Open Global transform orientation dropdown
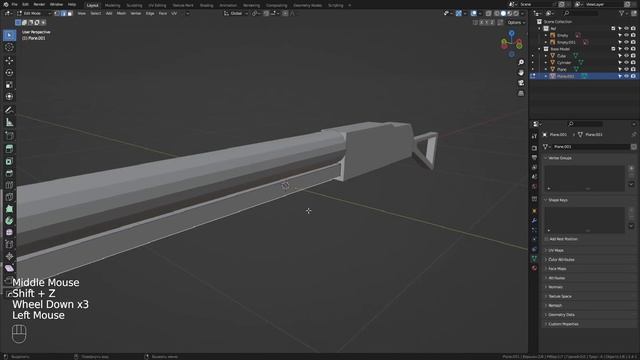This screenshot has width=640, height=360. [236, 13]
